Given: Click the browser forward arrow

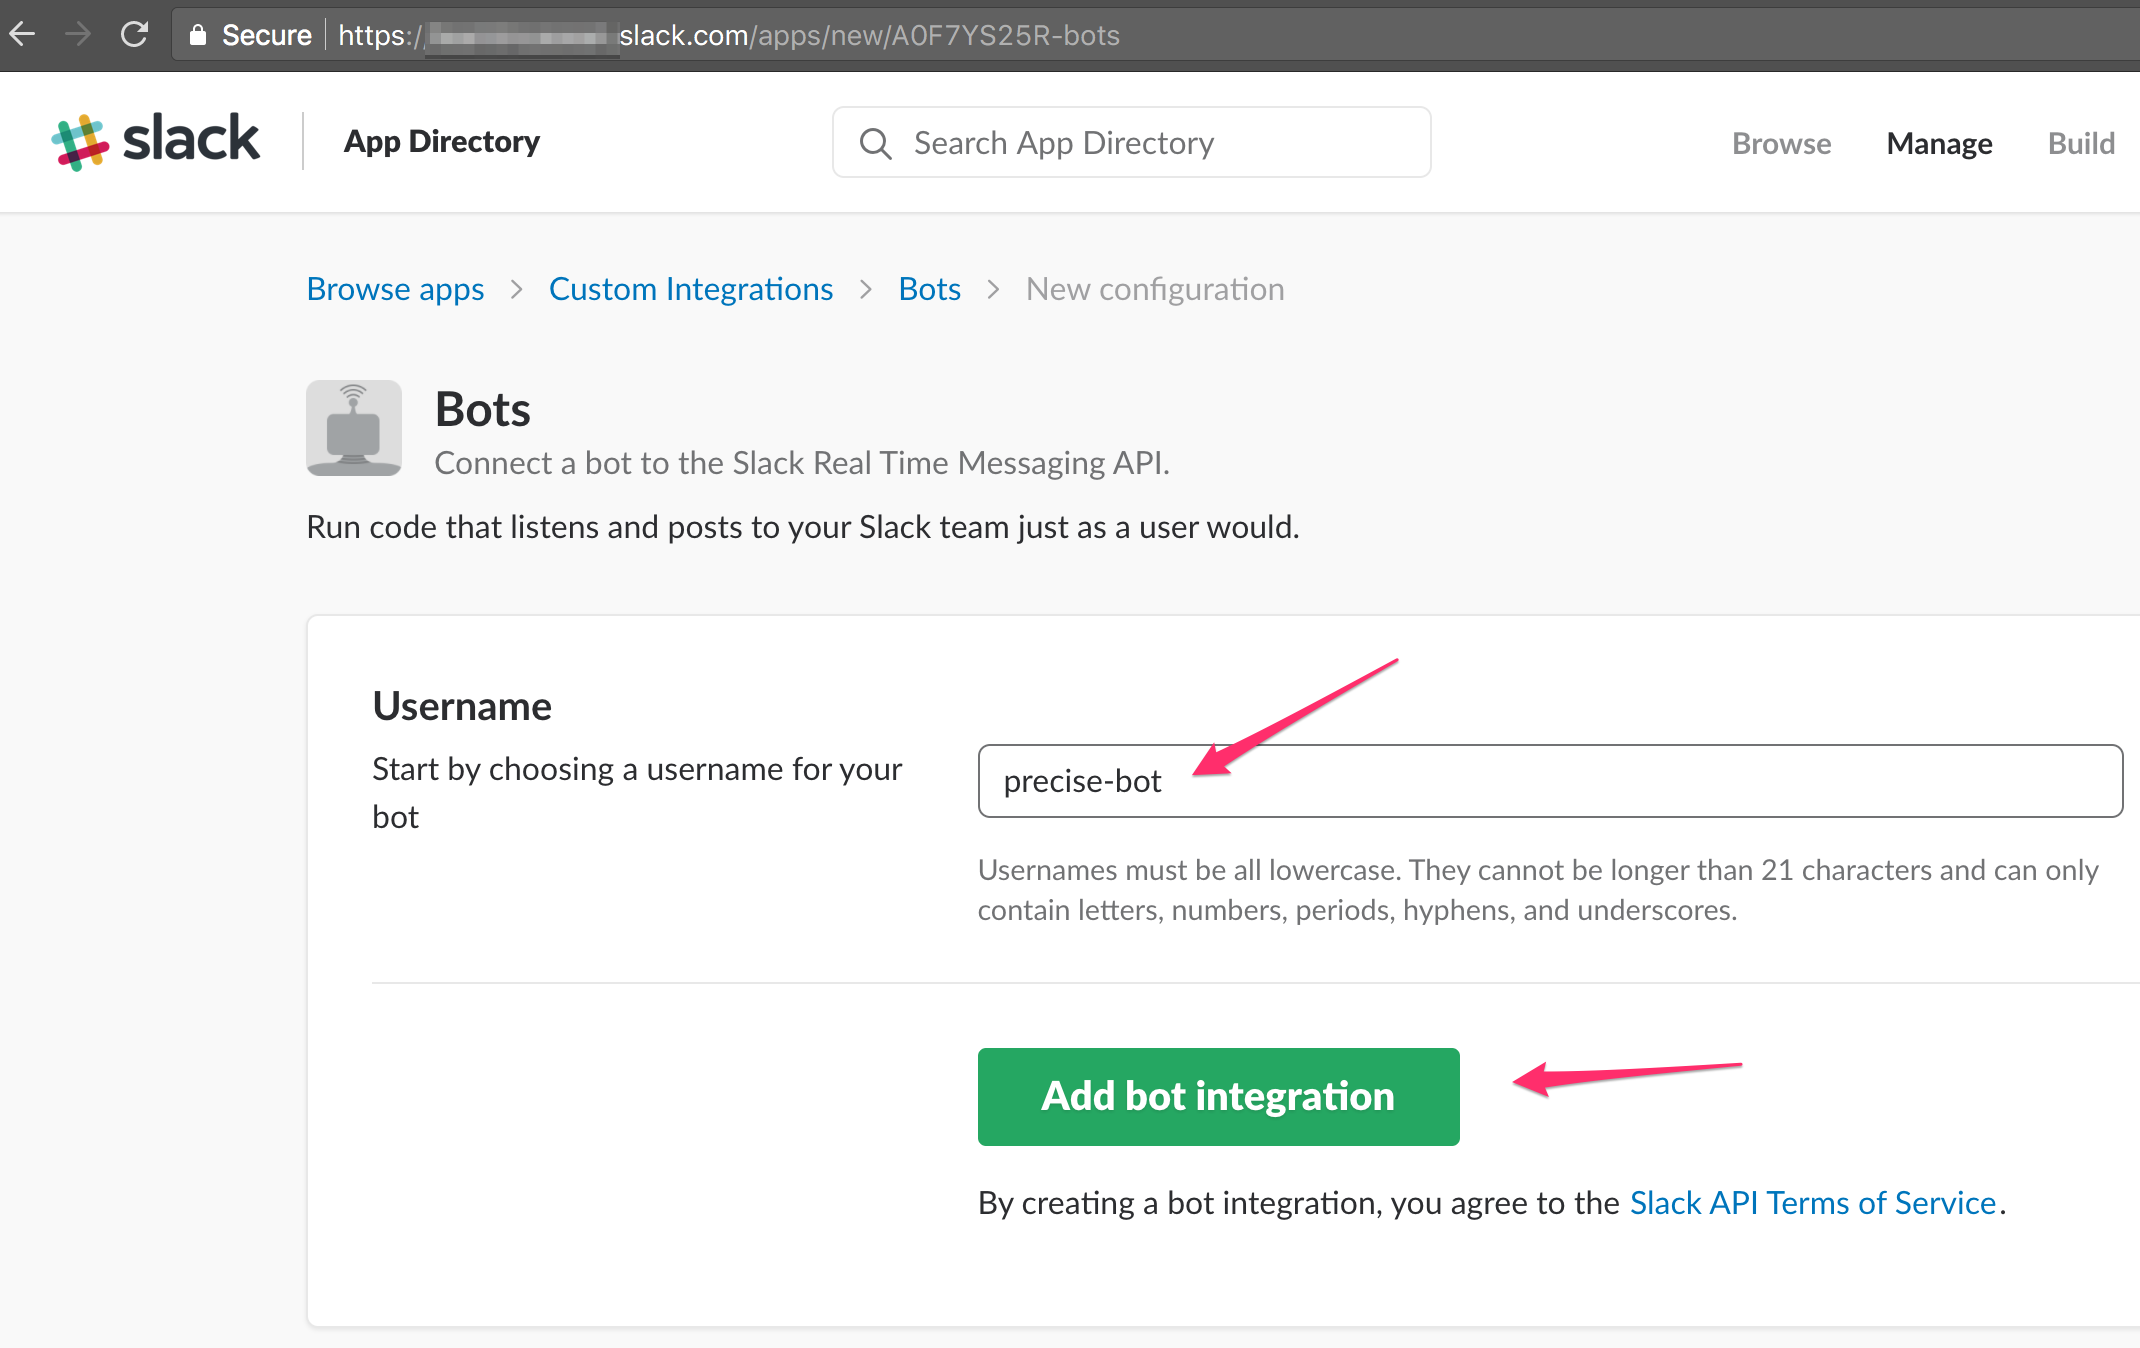Looking at the screenshot, I should pyautogui.click(x=77, y=35).
